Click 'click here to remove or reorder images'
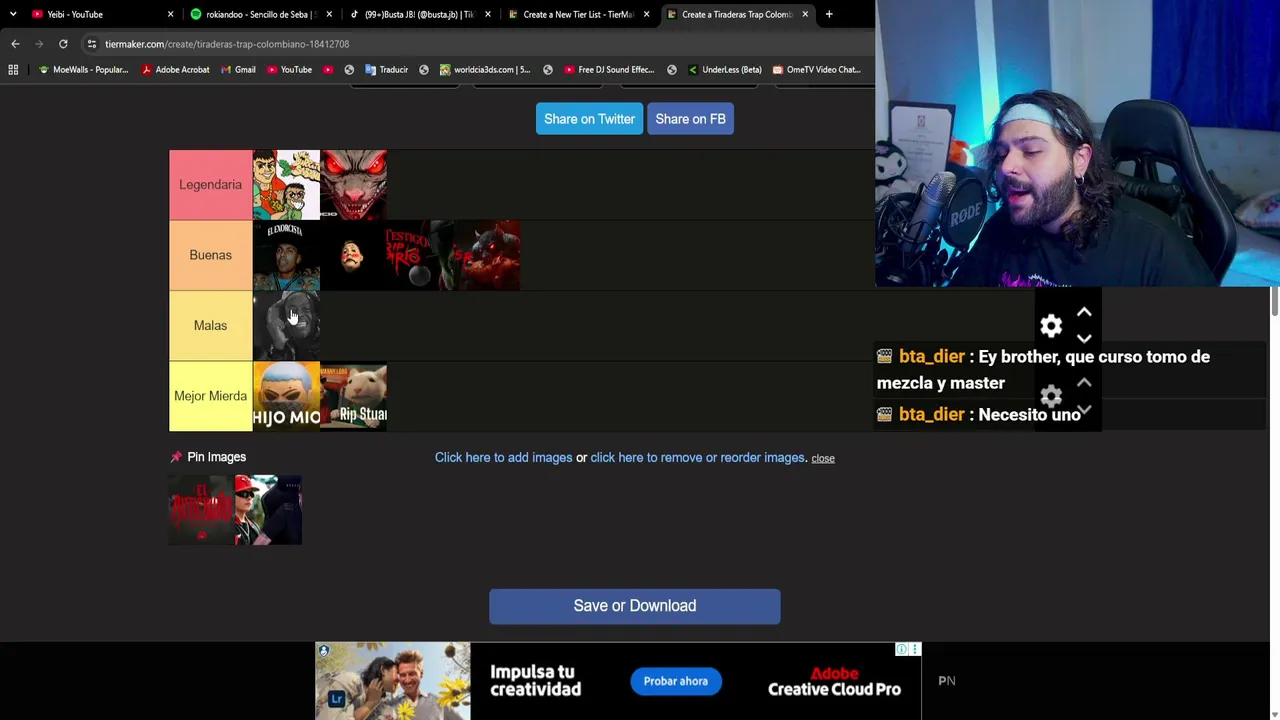Viewport: 1280px width, 720px height. tap(697, 458)
